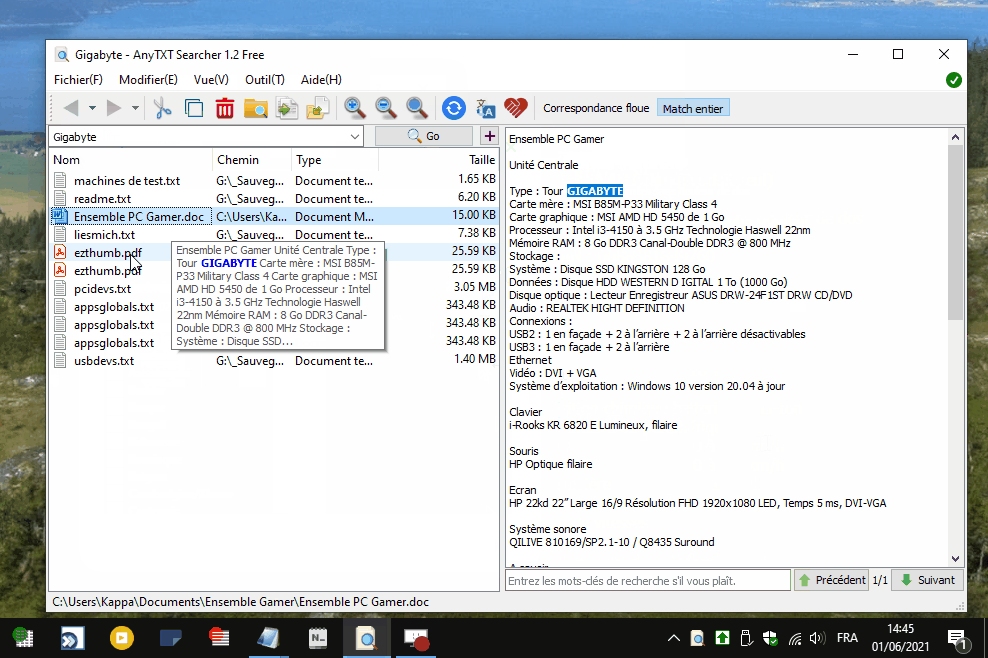Open the back history dropdown arrow

click(92, 108)
